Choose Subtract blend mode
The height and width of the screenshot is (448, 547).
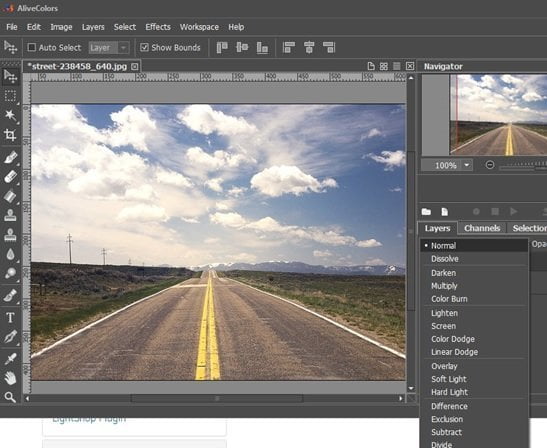click(x=474, y=432)
